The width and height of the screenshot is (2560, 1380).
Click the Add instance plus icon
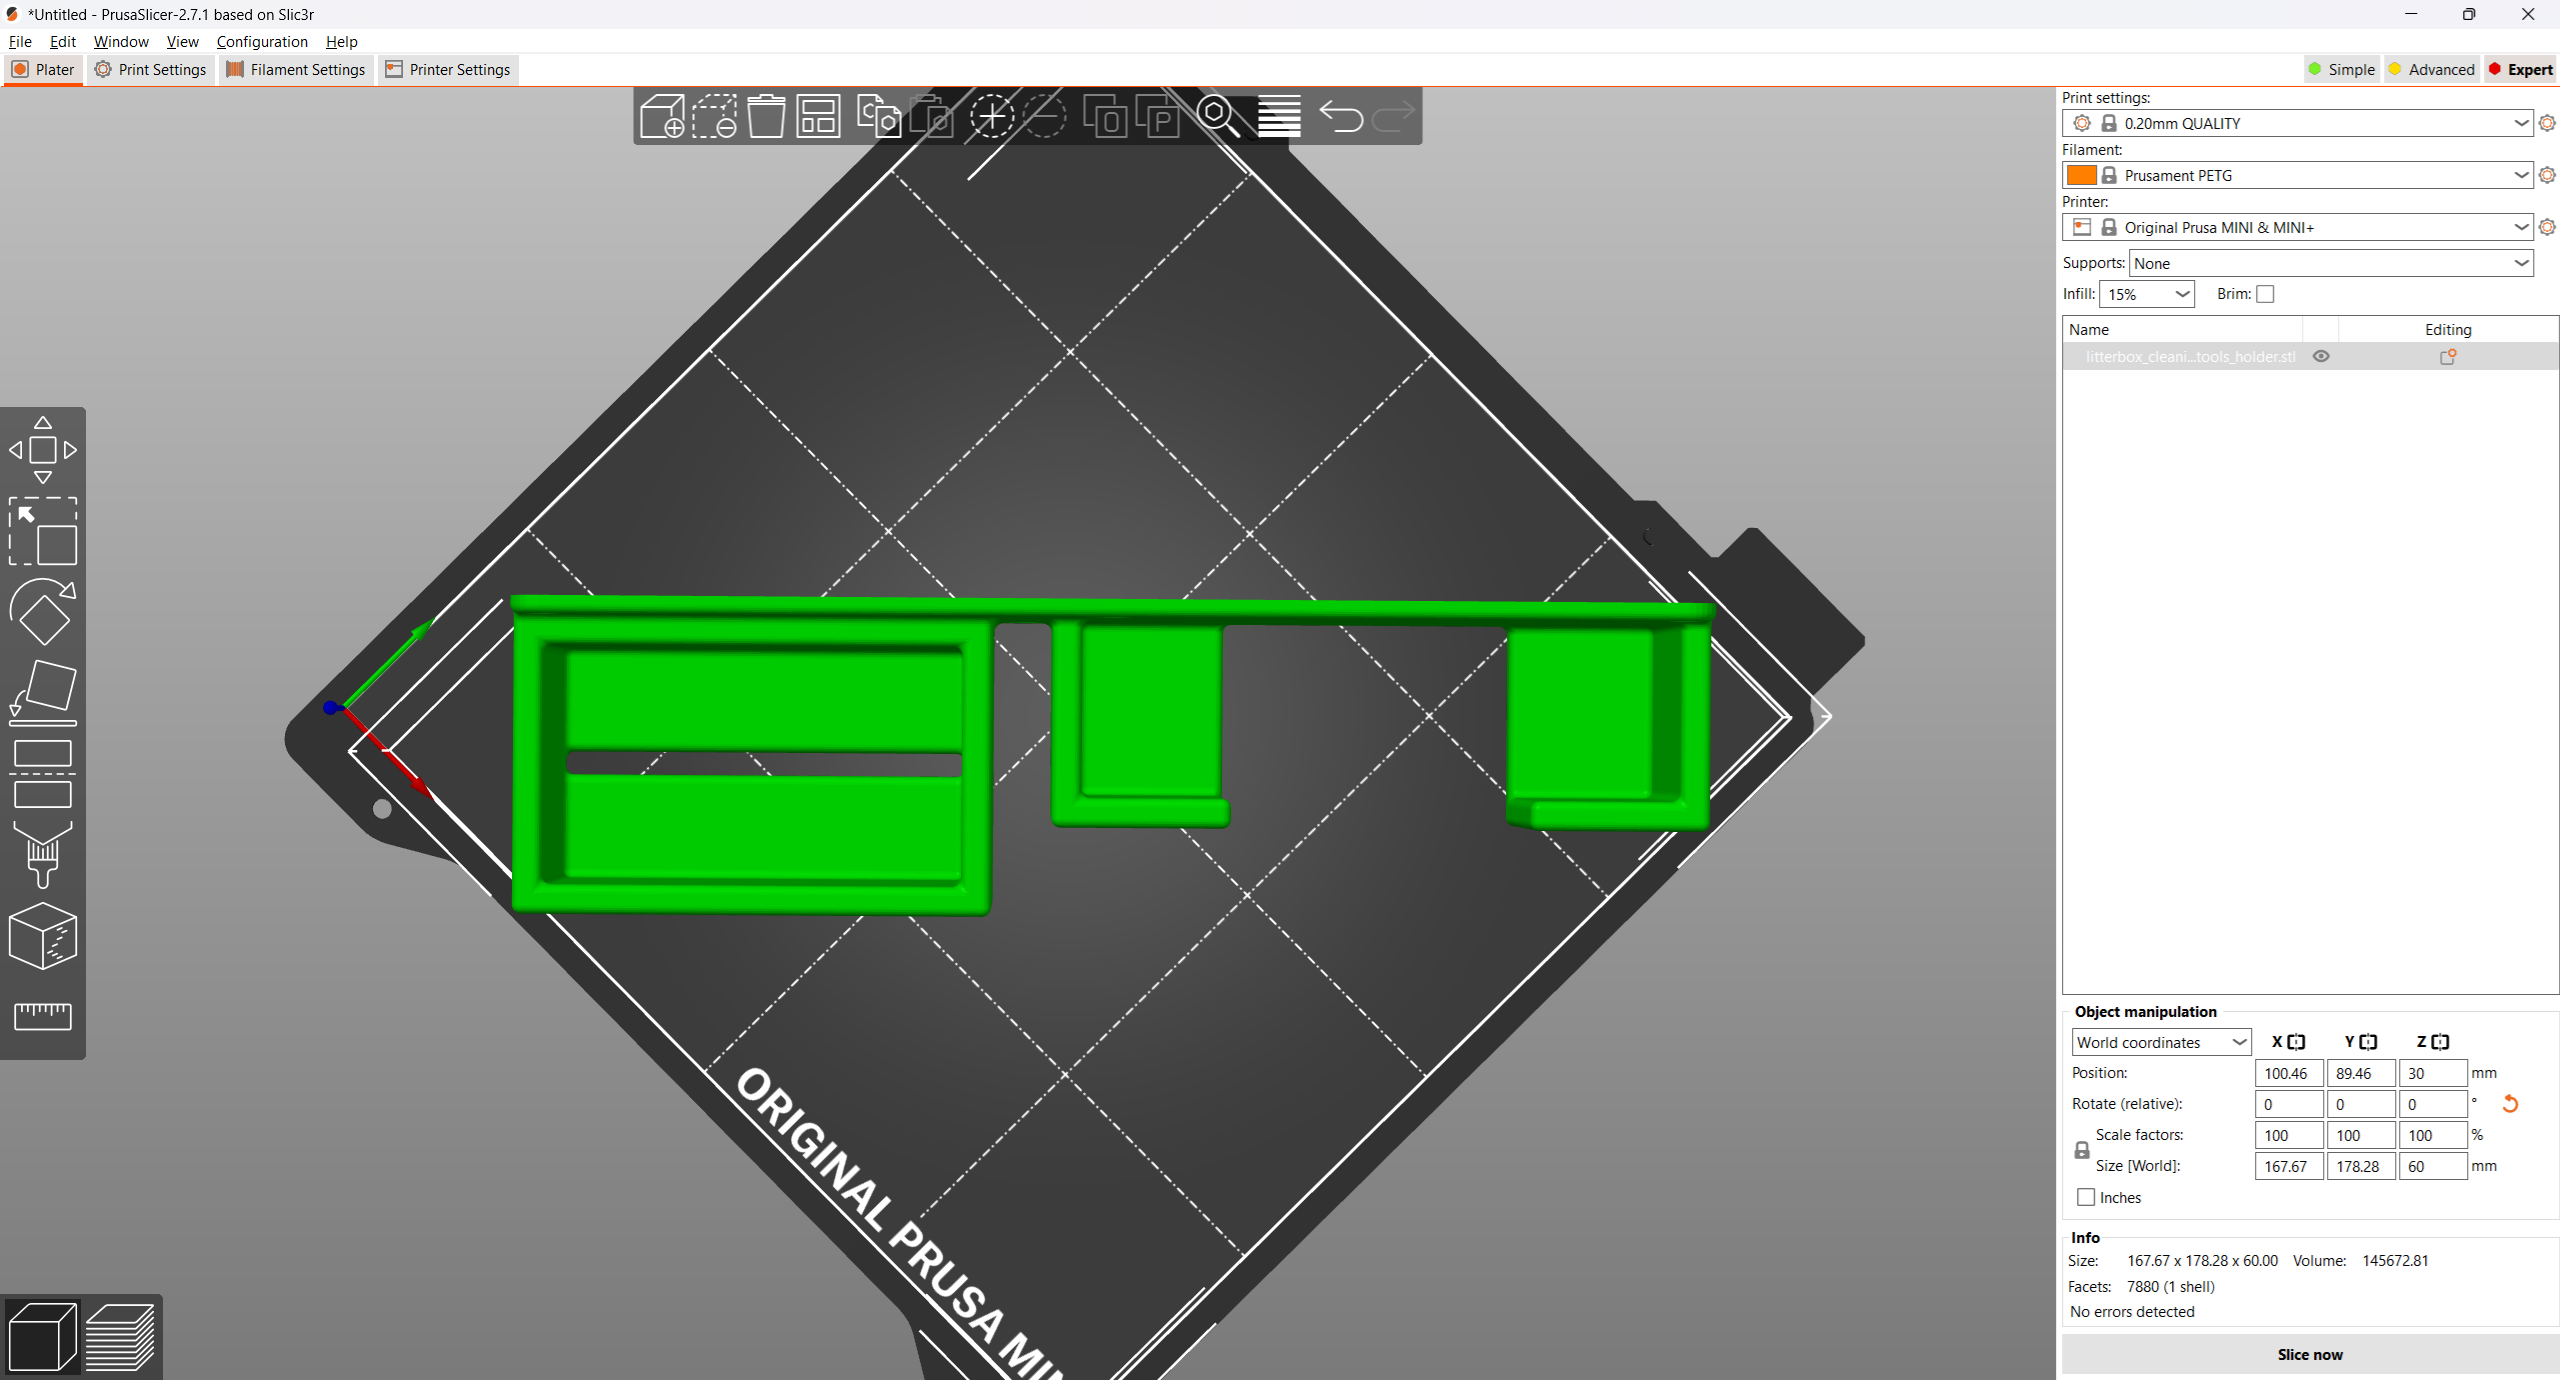click(x=991, y=117)
